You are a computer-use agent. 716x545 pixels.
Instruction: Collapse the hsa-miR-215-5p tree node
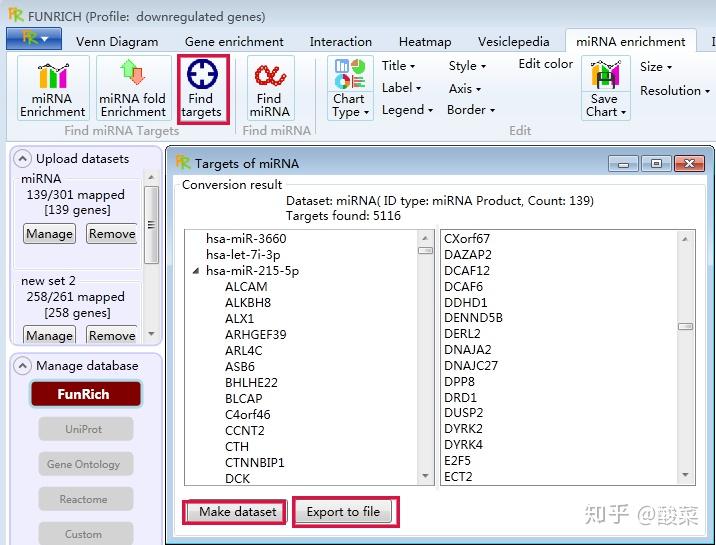[196, 271]
